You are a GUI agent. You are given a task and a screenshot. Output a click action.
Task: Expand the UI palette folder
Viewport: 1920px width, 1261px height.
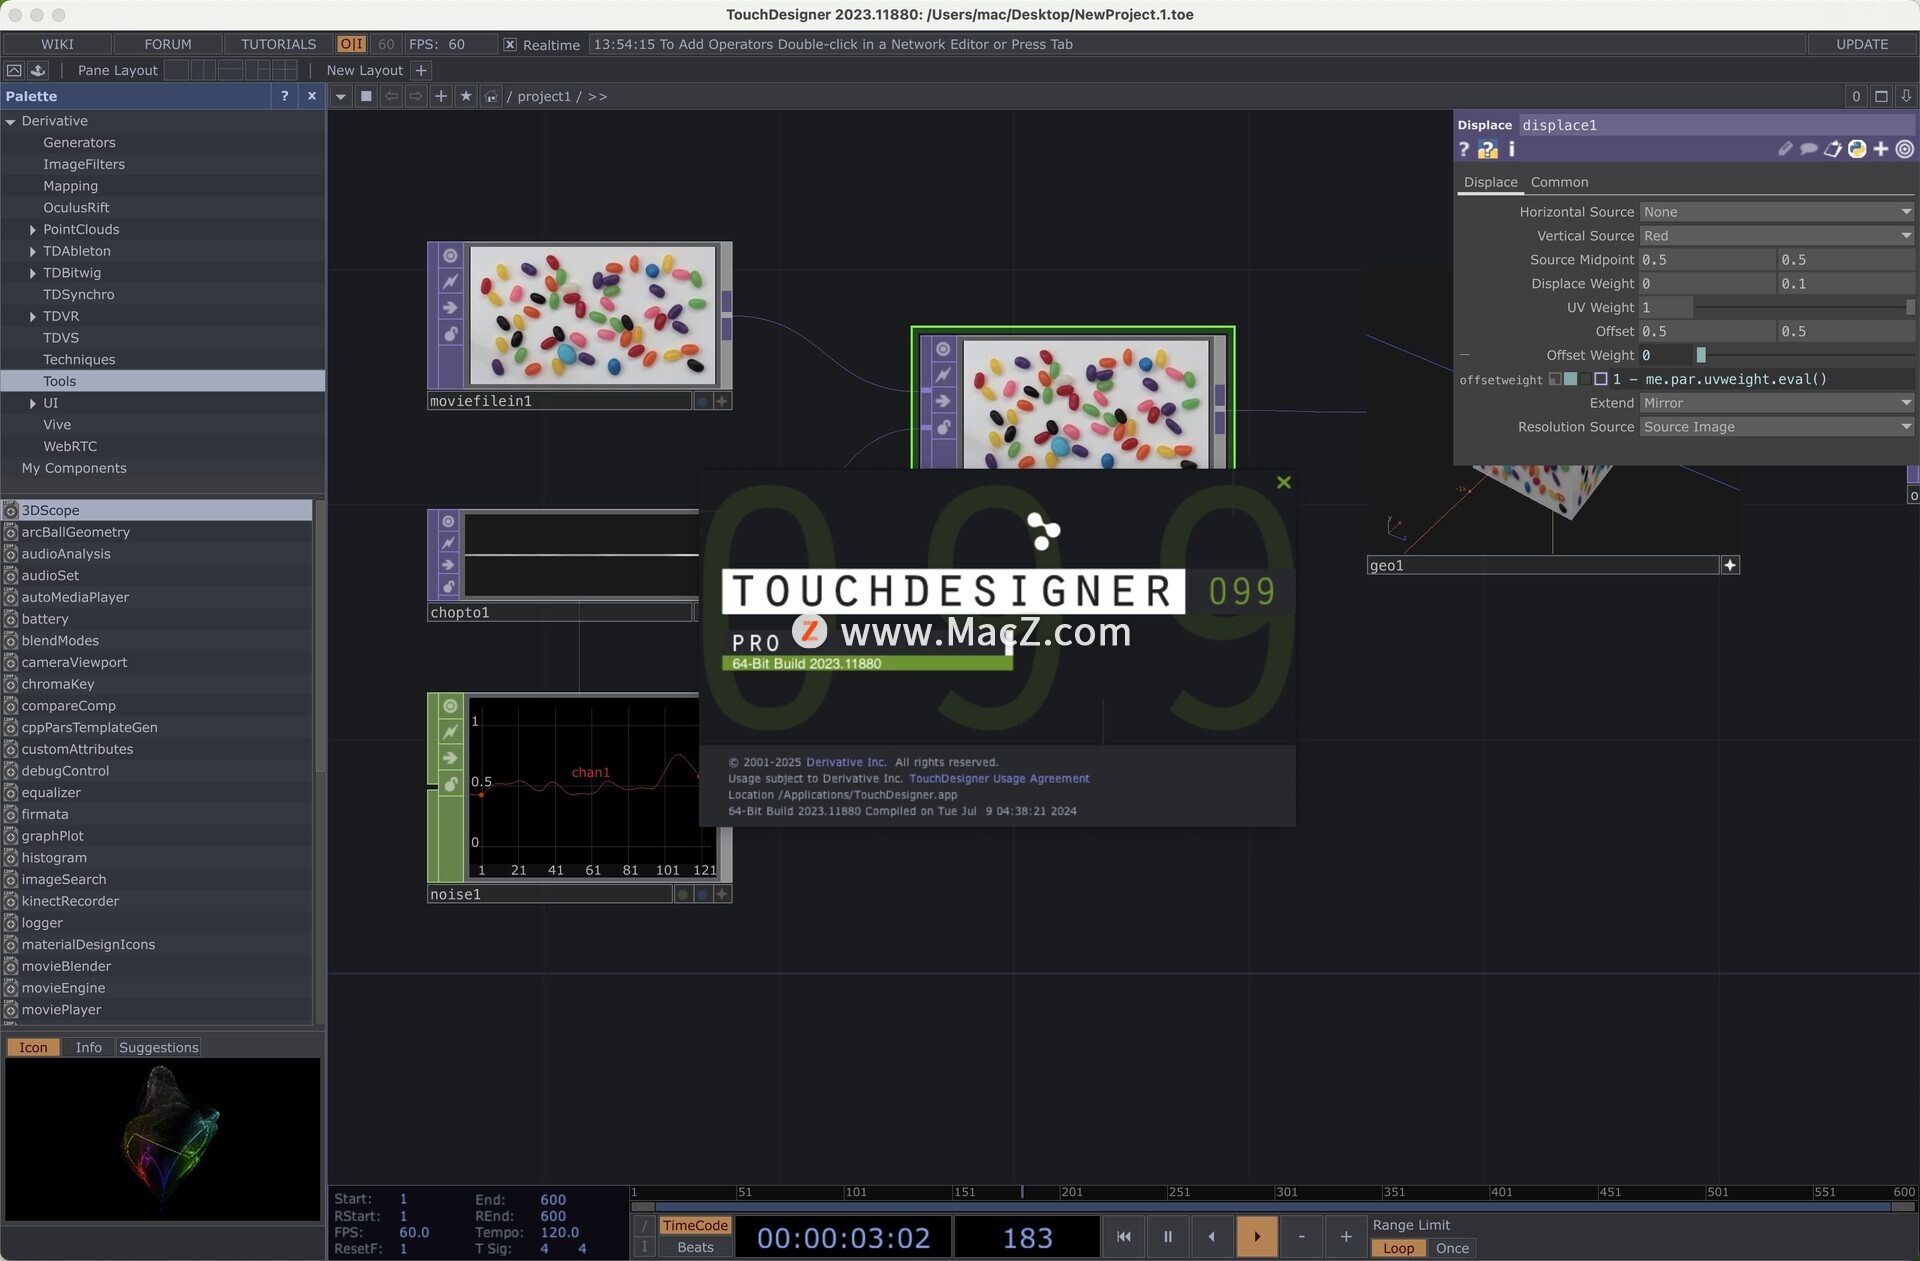click(32, 403)
